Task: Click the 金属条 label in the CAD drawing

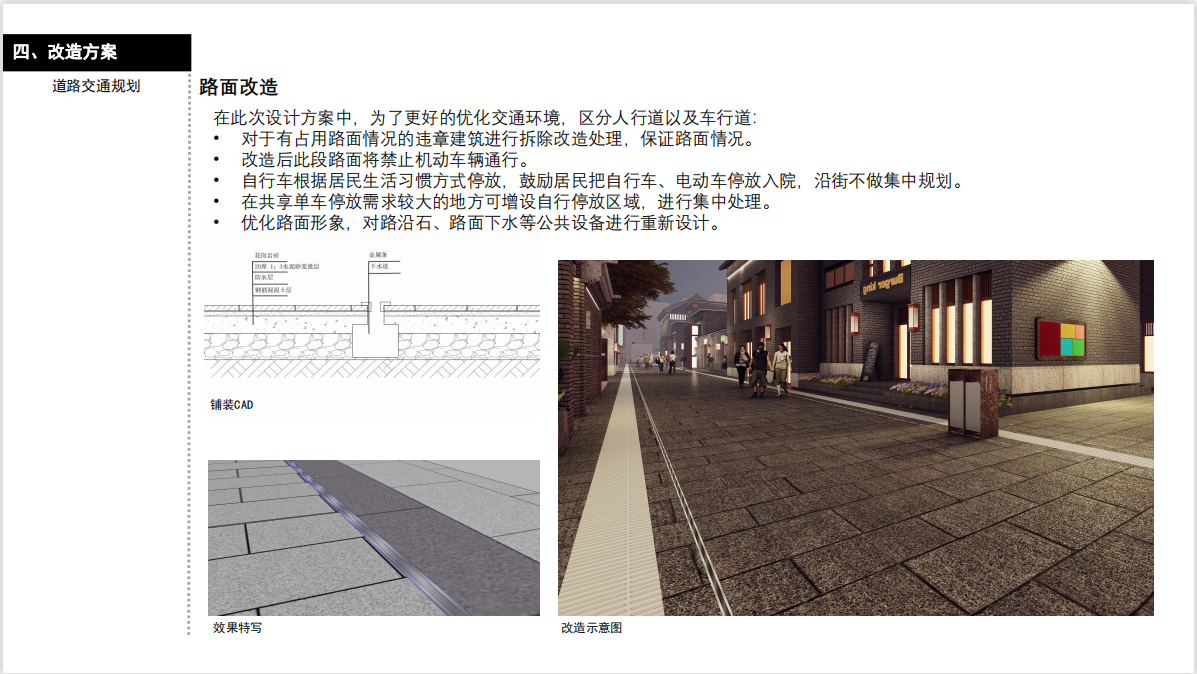Action: [x=381, y=255]
